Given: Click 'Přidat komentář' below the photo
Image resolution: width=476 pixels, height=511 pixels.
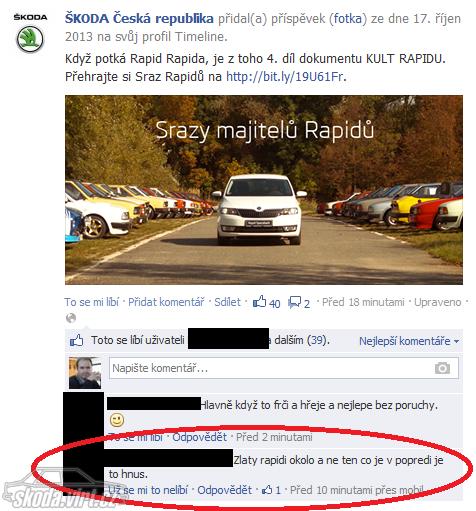Looking at the screenshot, I should point(166,302).
